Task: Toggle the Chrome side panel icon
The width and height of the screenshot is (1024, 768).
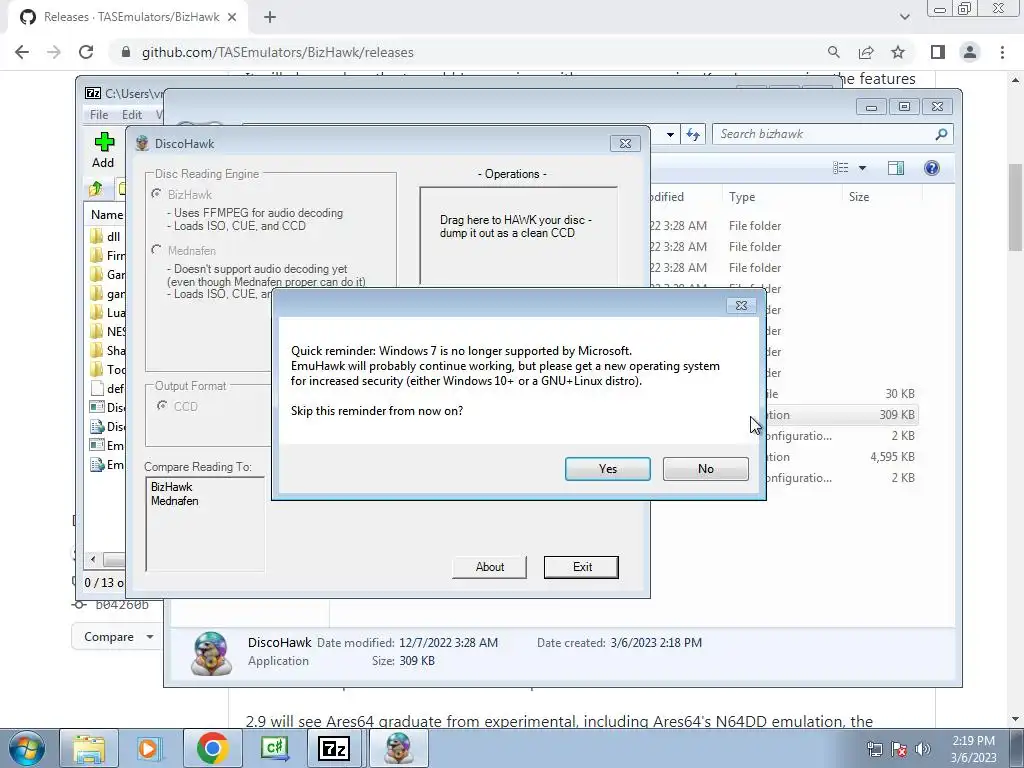Action: 938,52
